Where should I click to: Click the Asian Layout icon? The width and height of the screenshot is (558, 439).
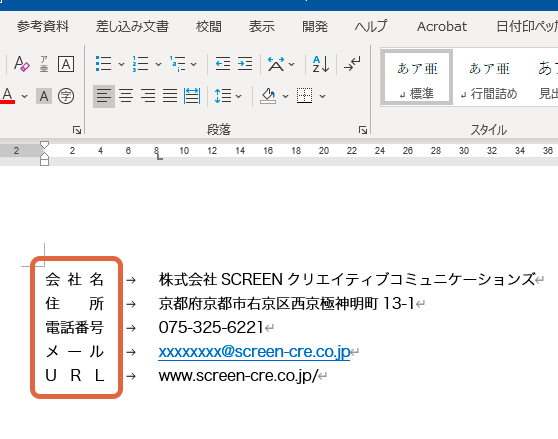point(276,64)
